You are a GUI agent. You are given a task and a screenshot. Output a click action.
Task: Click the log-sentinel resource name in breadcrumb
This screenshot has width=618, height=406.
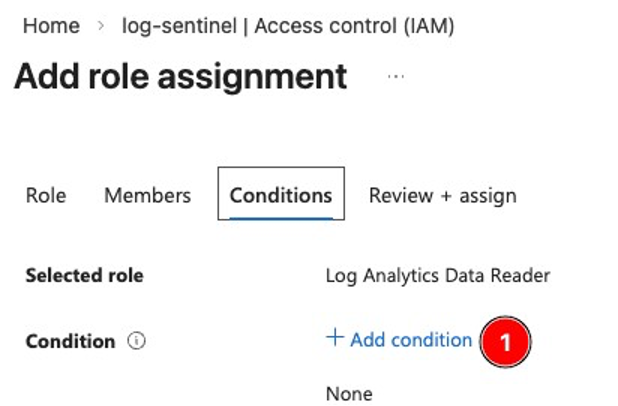click(178, 25)
